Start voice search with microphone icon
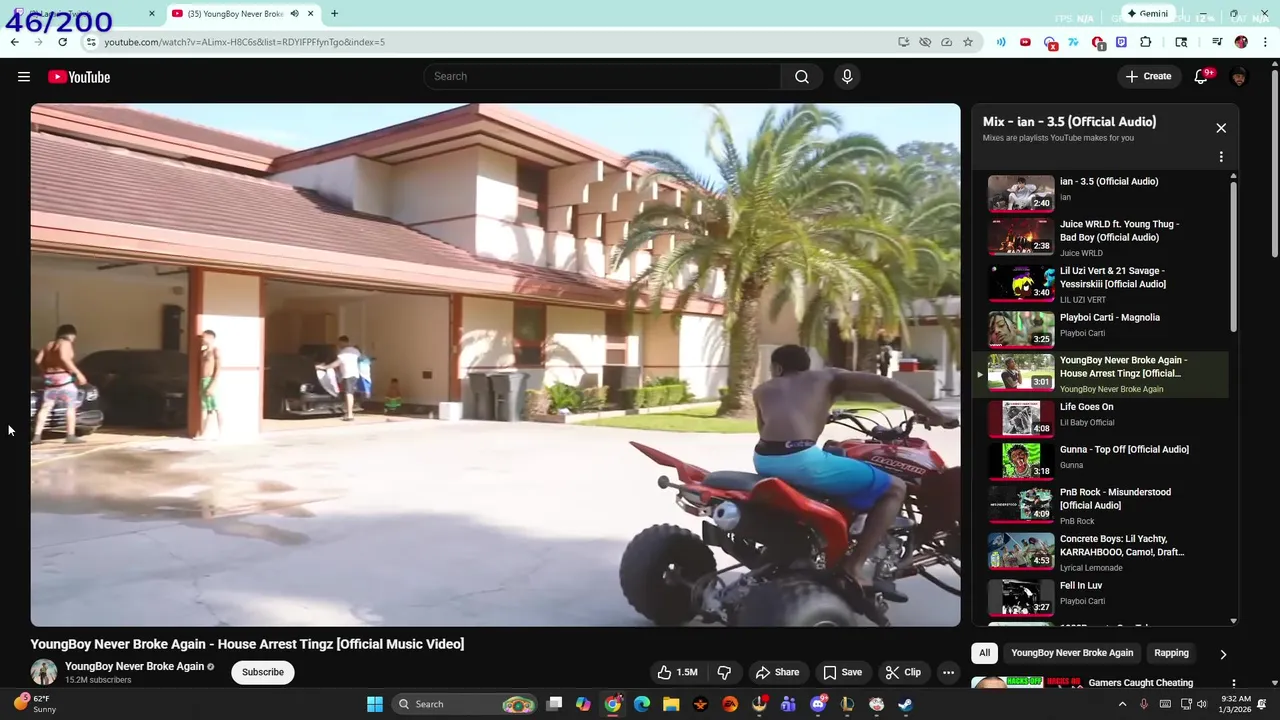The height and width of the screenshot is (720, 1280). pyautogui.click(x=847, y=77)
